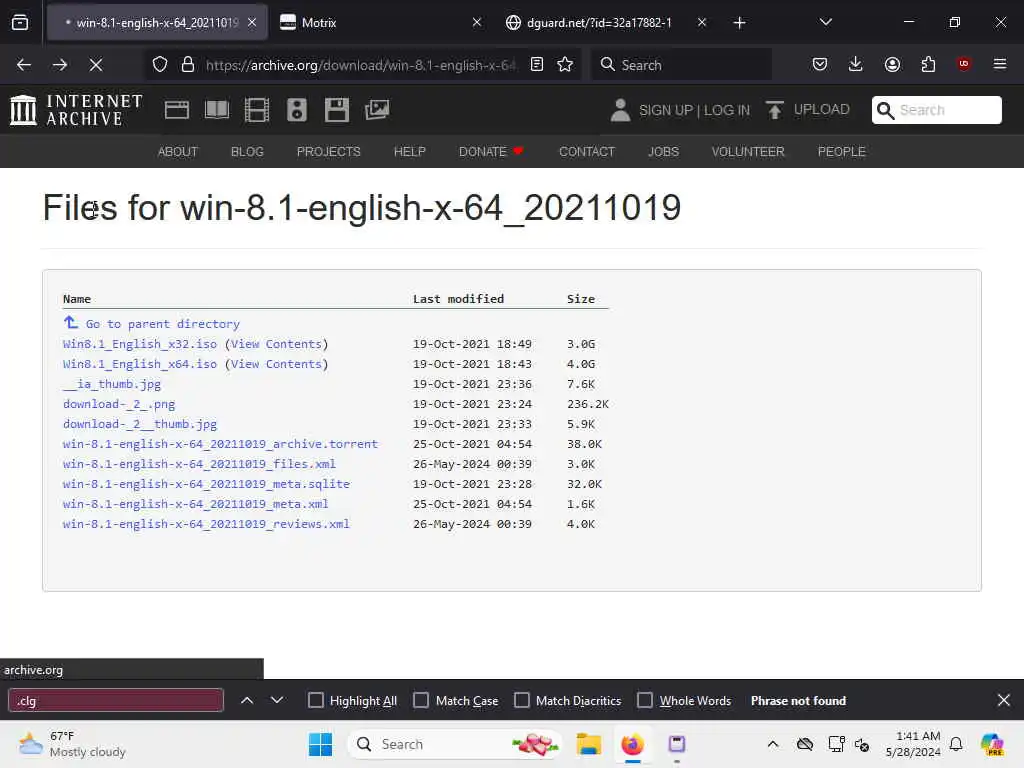Click the user avatar icon beside SIGN UP
The image size is (1024, 768).
point(620,110)
